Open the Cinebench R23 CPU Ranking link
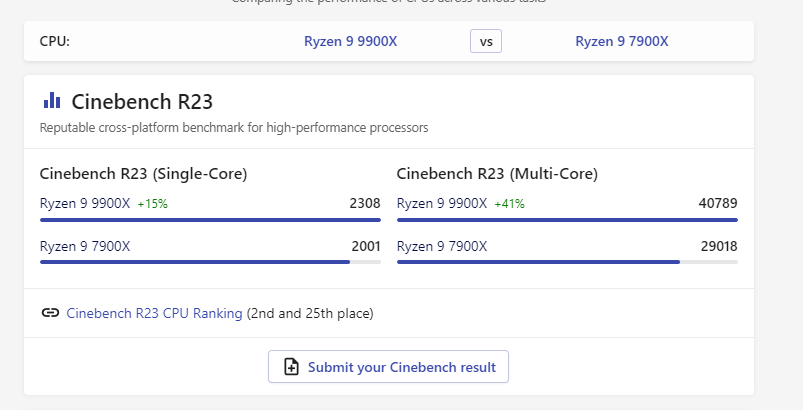Screen dimensions: 803x410 click(154, 313)
